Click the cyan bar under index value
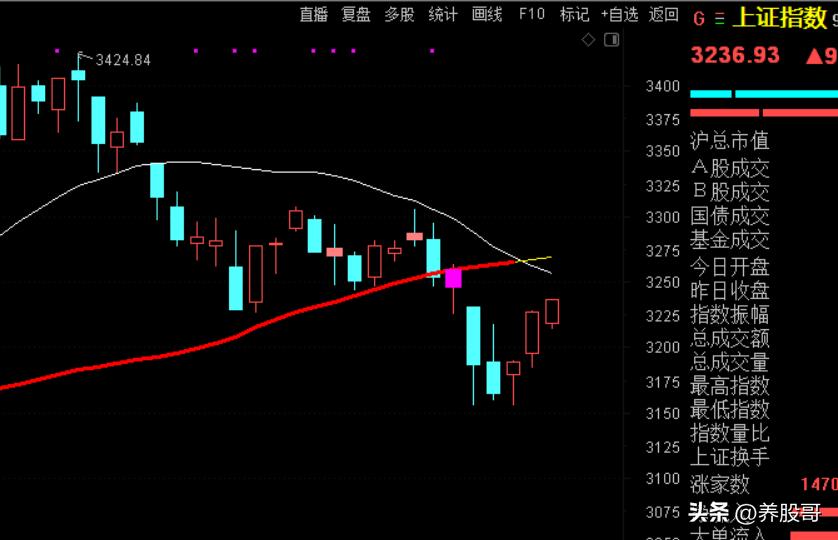 (764, 94)
